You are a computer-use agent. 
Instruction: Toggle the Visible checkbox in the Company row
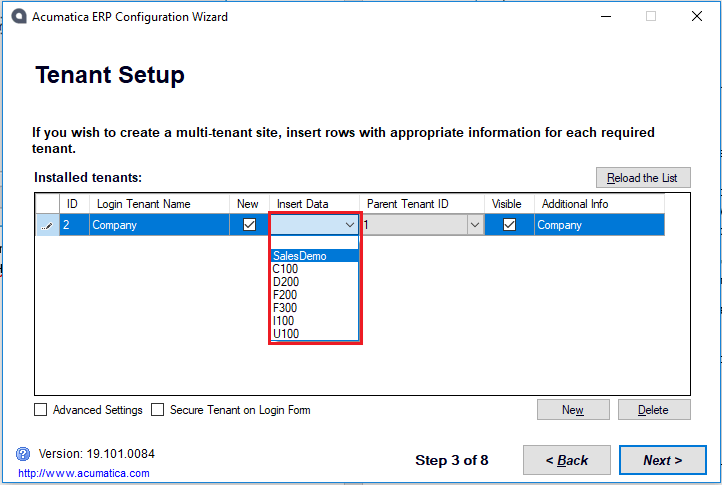coord(509,225)
